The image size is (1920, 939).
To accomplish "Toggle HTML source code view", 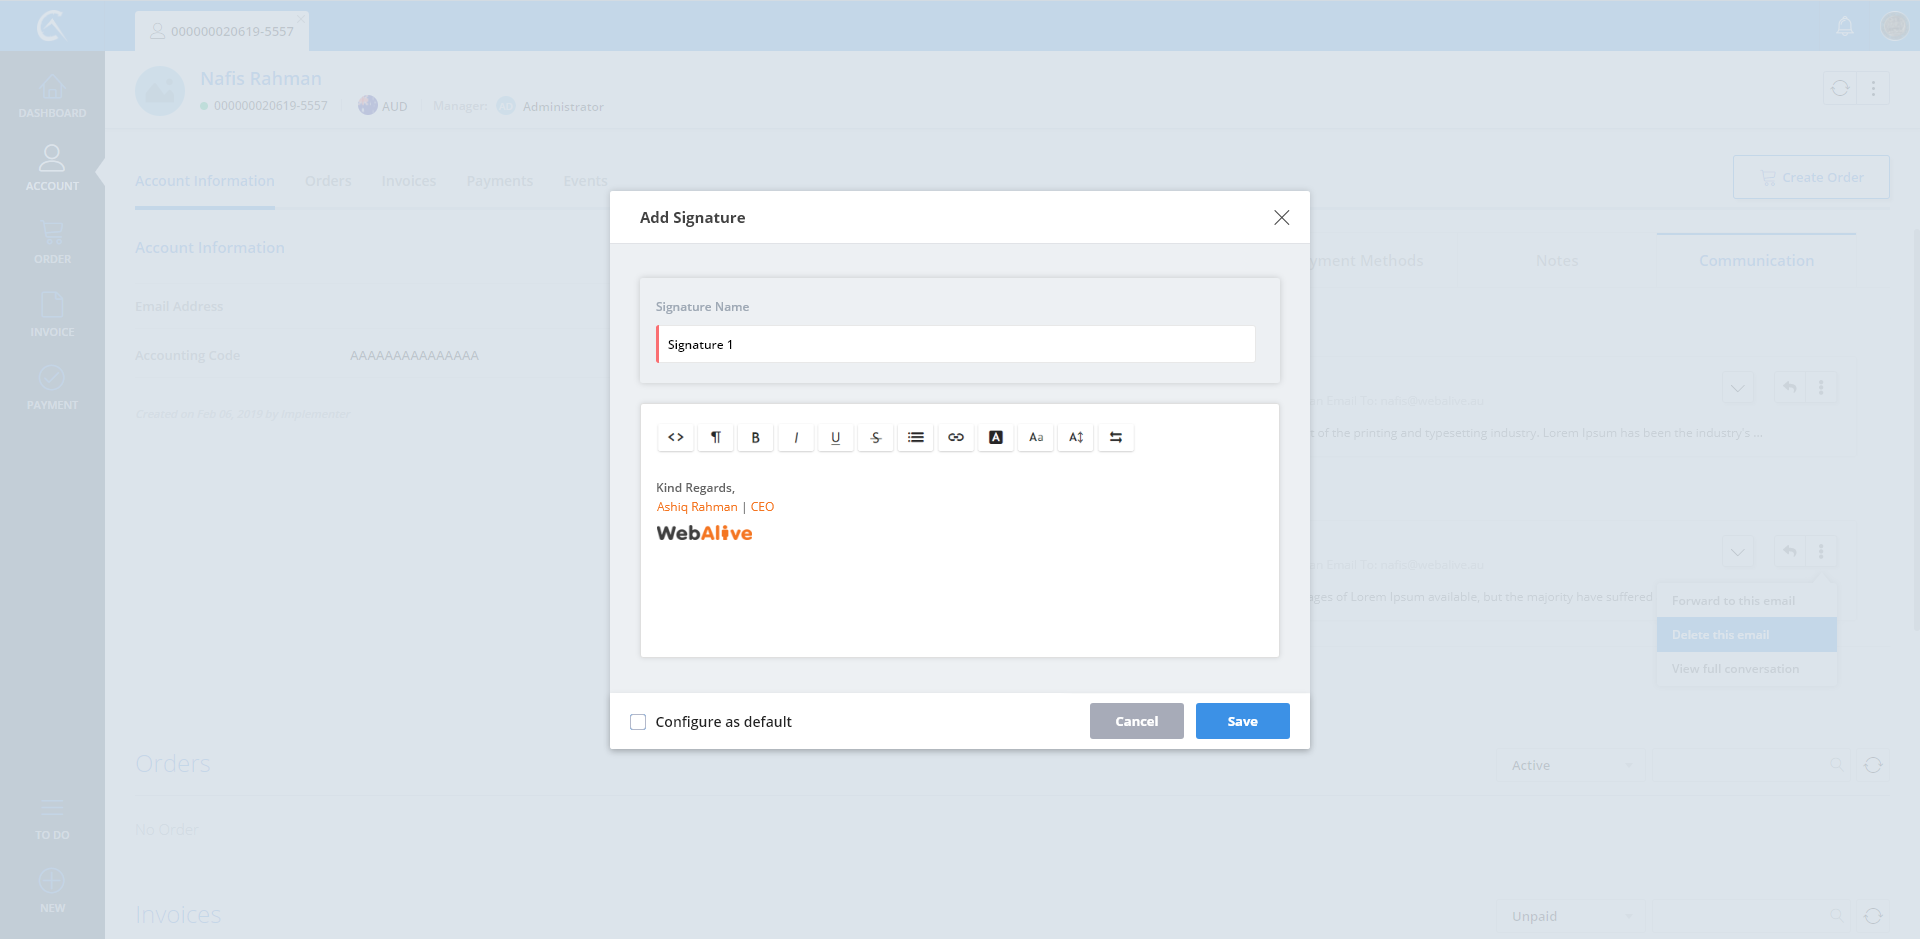I will (676, 437).
